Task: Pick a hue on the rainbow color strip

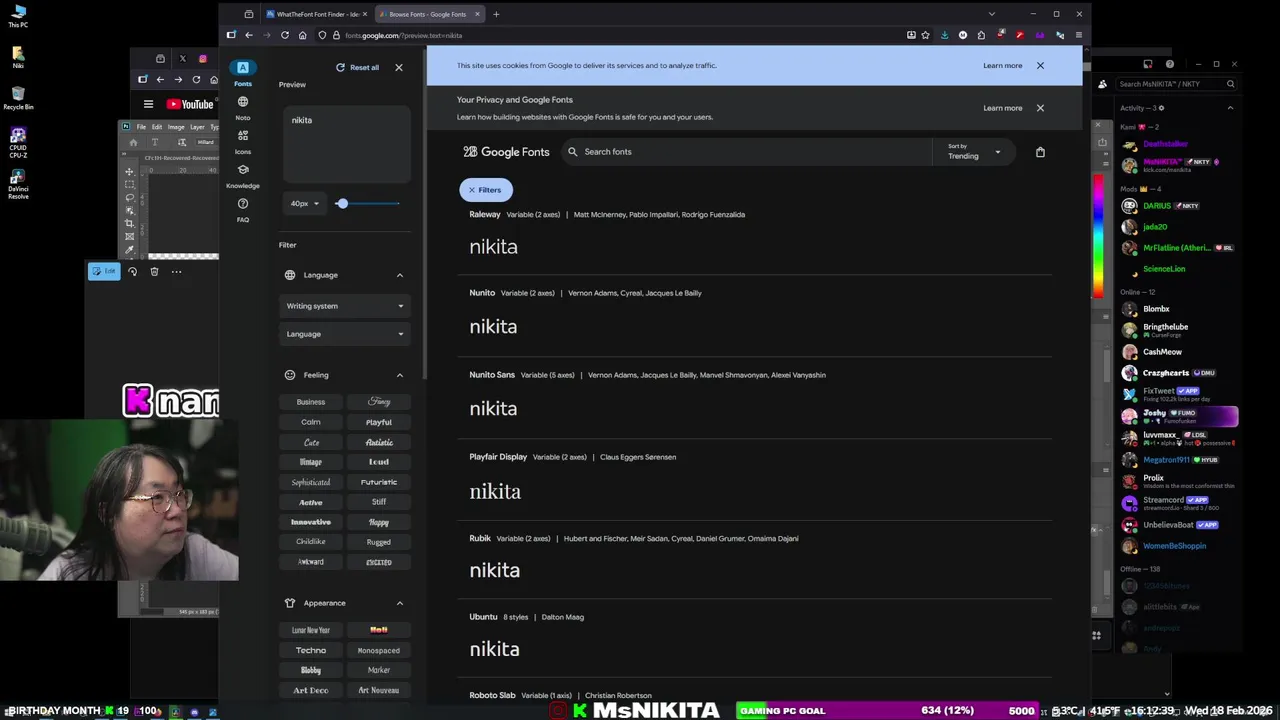Action: pos(1099,236)
